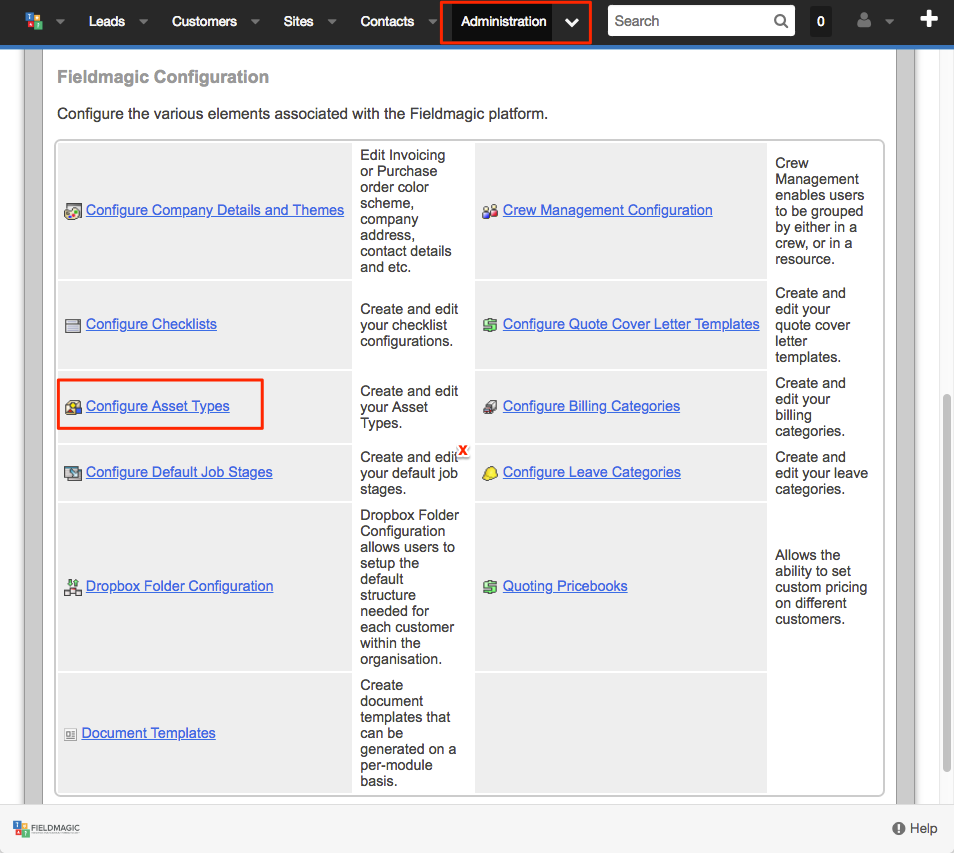Click the plus quick-create icon

[x=928, y=19]
